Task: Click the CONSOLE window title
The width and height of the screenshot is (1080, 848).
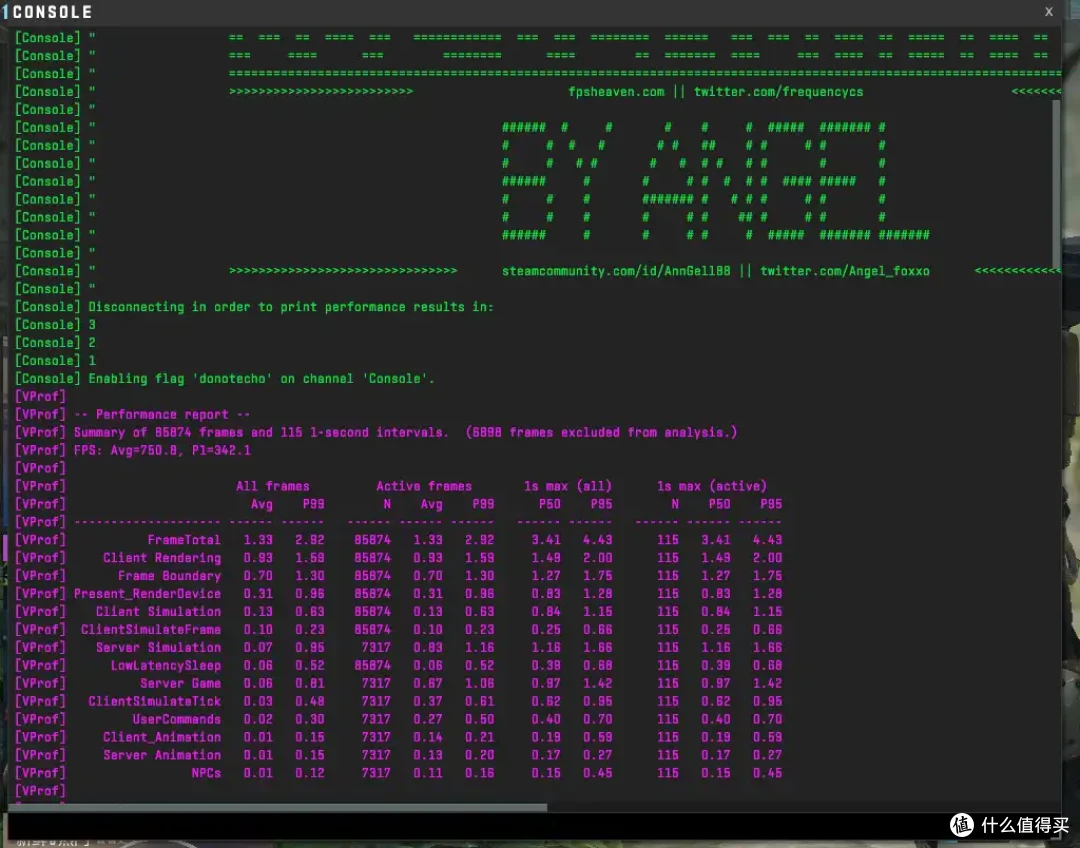Action: pyautogui.click(x=52, y=12)
